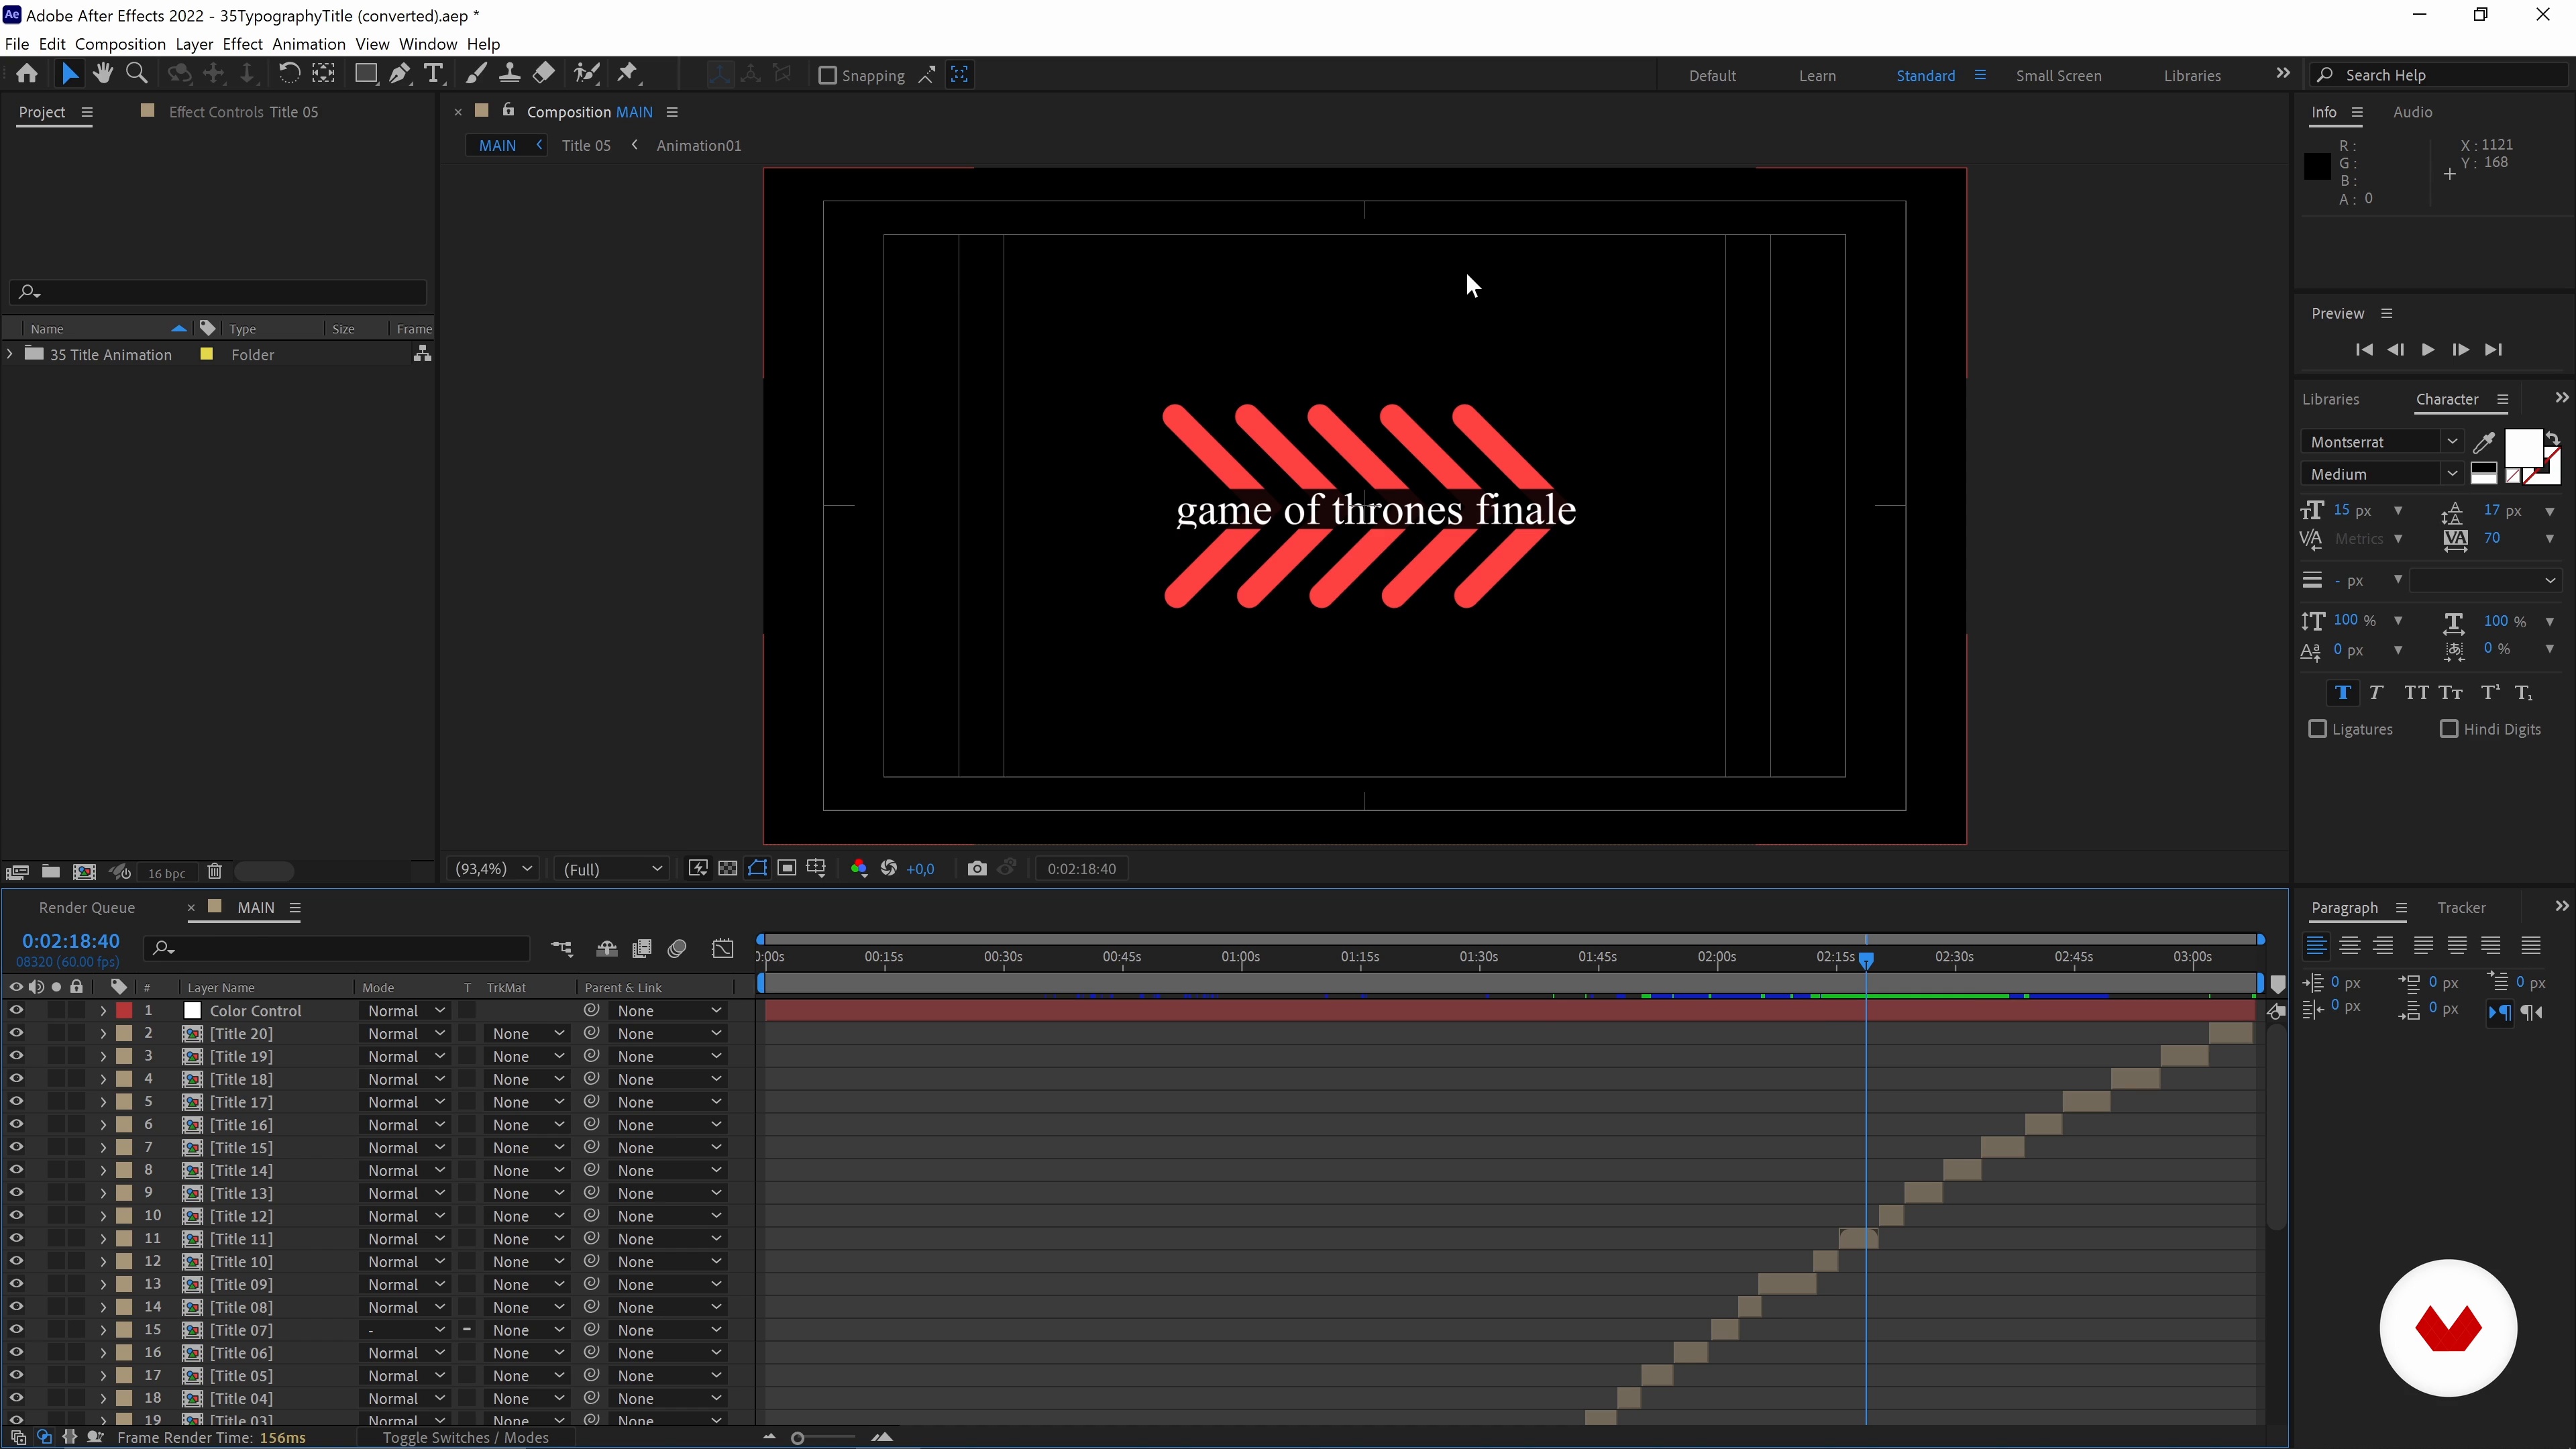Click the Search Help field
The image size is (2576, 1449).
(x=2438, y=75)
